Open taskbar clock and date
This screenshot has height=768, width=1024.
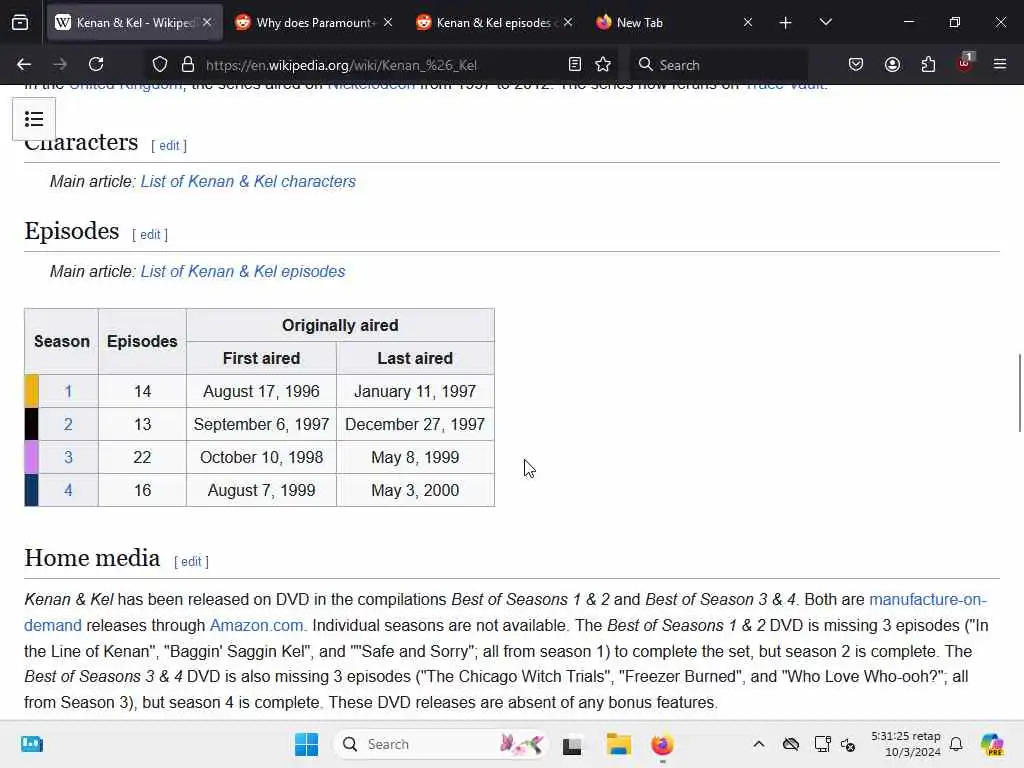(906, 744)
